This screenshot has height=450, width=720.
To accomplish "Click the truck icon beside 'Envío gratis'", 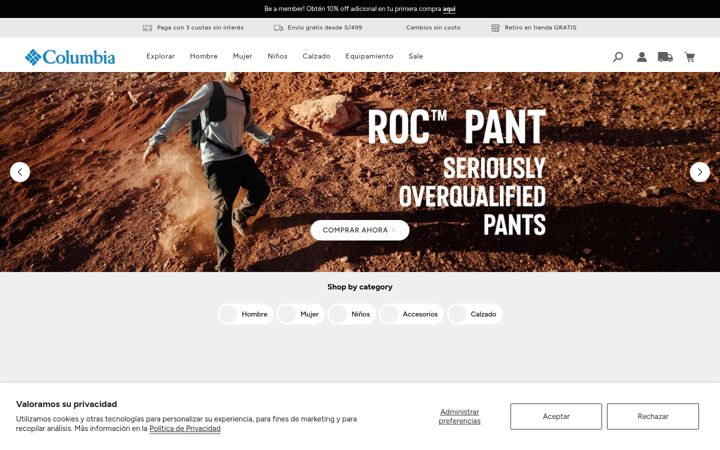I will (x=278, y=28).
